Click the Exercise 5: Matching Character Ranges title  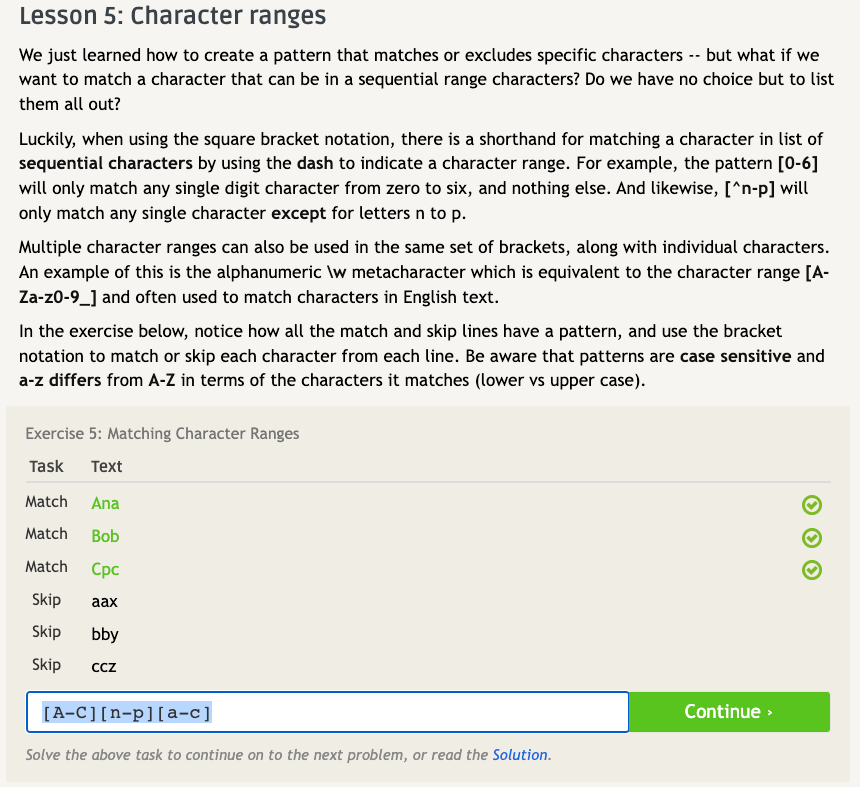[x=162, y=433]
